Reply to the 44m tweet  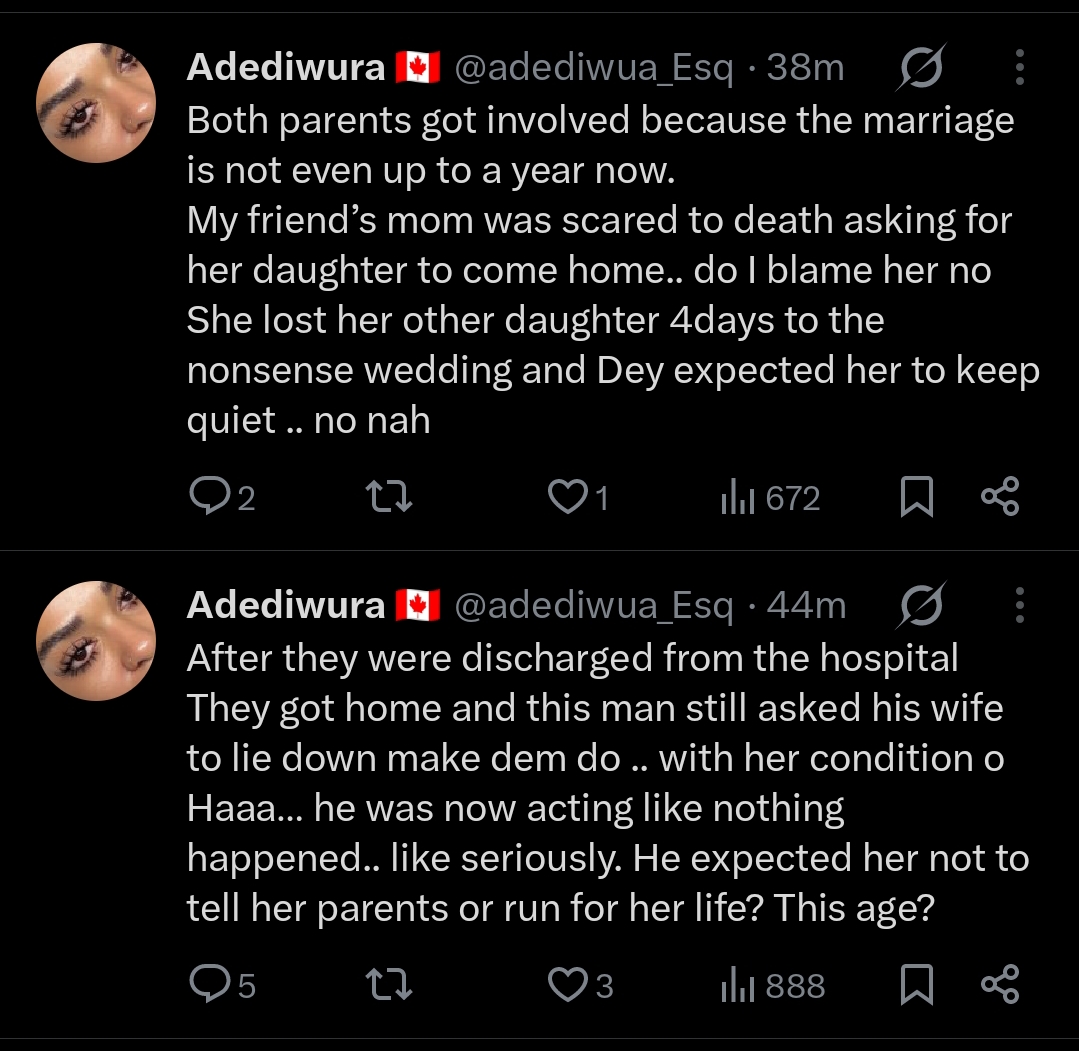208,985
